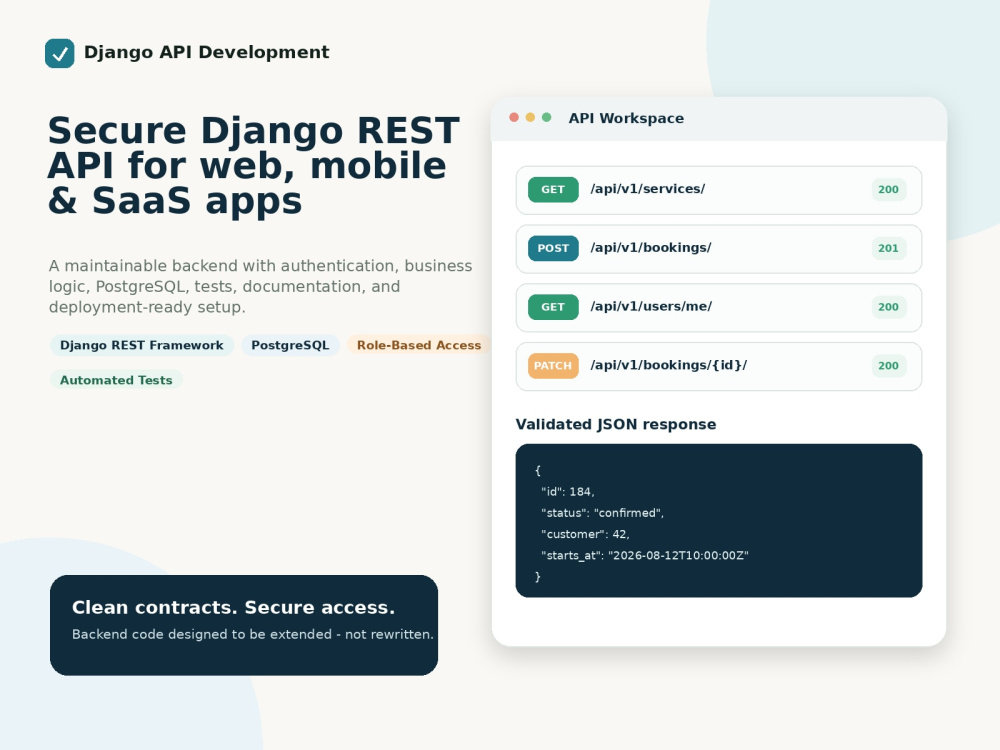Image resolution: width=1000 pixels, height=750 pixels.
Task: Select the GET badge for /api/v1/users/me/
Action: click(553, 307)
